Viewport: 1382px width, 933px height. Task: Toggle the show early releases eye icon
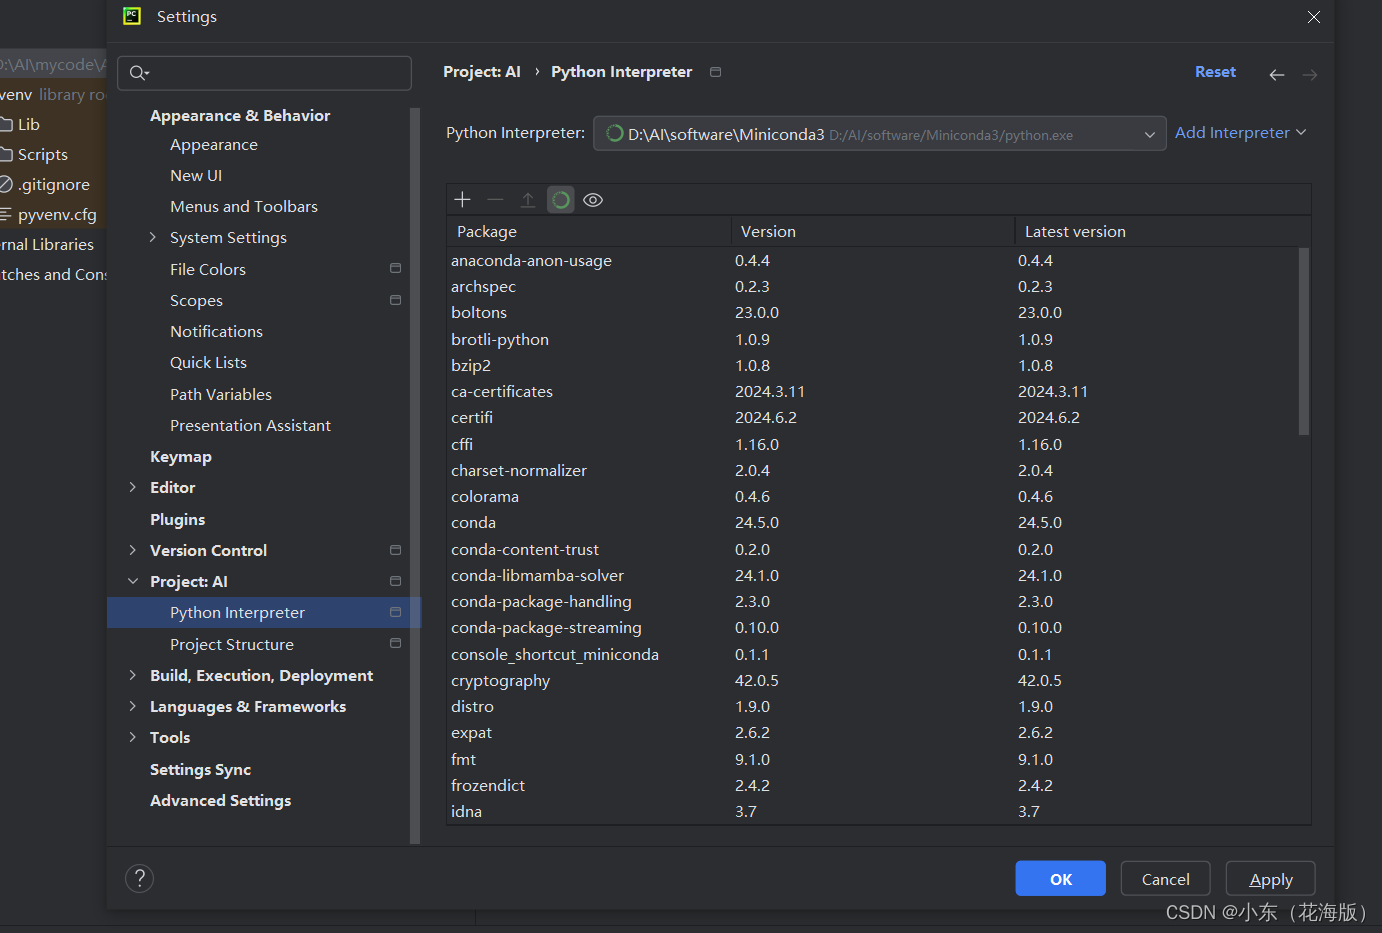(593, 200)
